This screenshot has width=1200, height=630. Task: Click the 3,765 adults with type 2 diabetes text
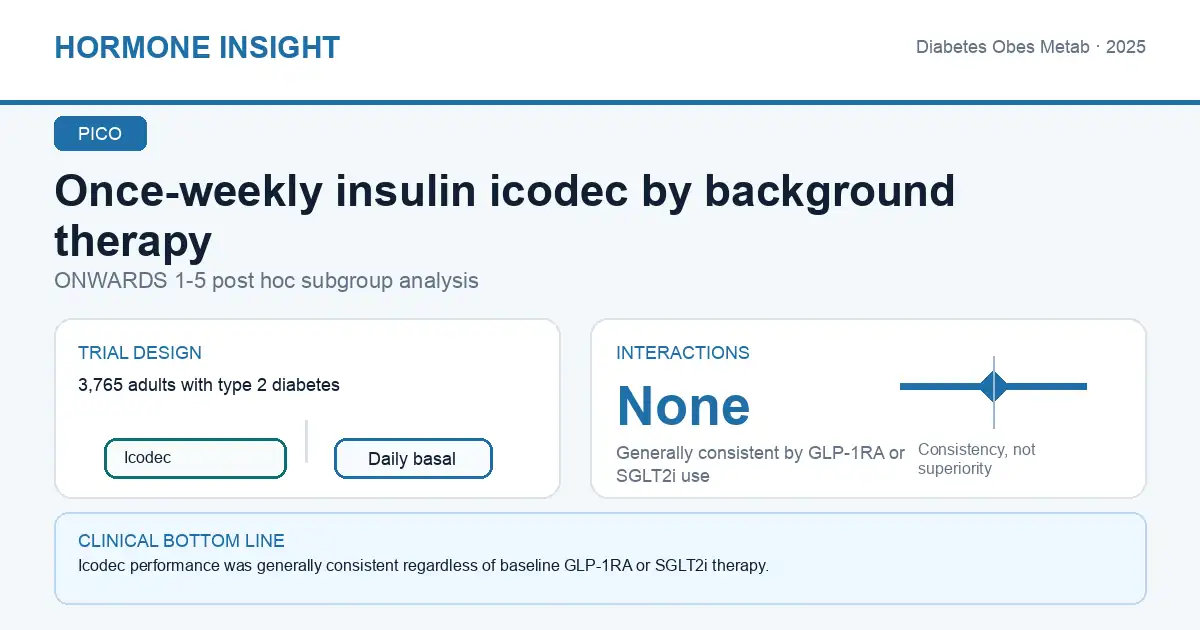[x=209, y=385]
